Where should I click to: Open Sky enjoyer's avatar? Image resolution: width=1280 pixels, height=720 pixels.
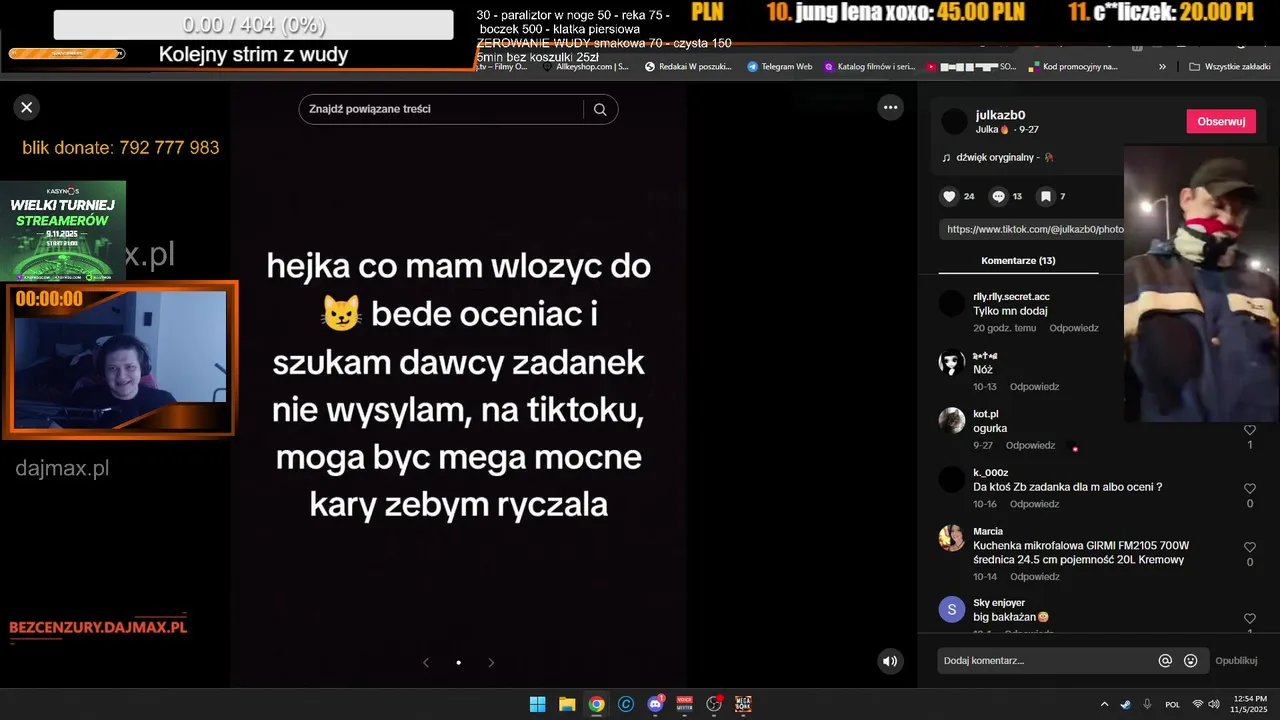[951, 609]
